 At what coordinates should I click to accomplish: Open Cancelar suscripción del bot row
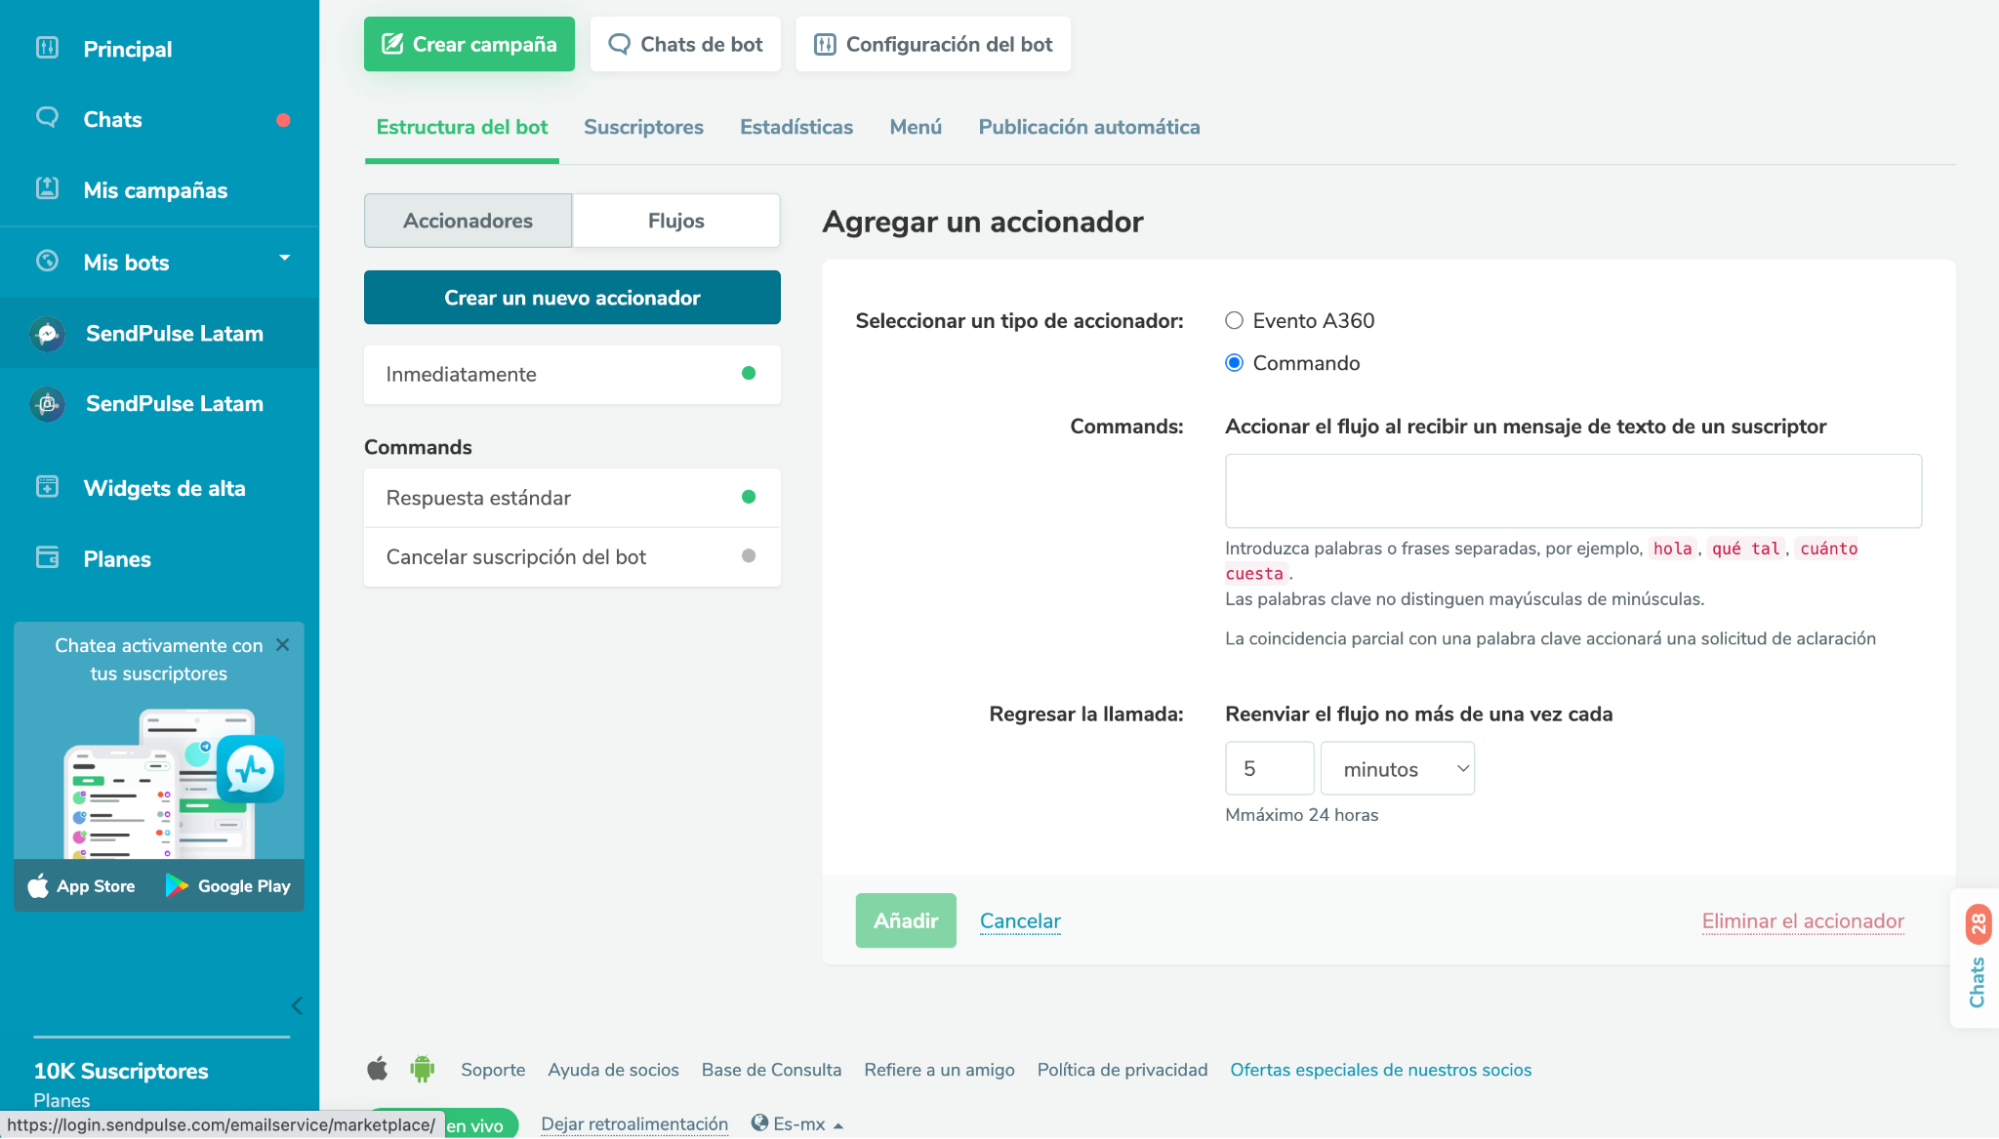572,556
